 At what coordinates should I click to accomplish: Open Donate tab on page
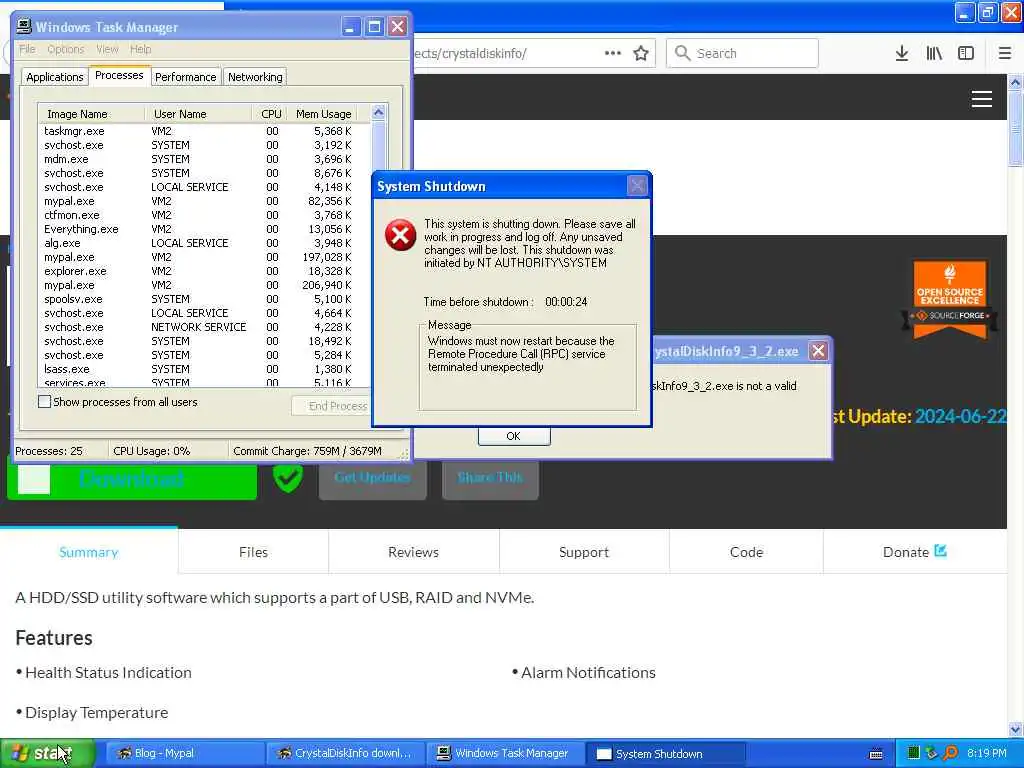914,552
